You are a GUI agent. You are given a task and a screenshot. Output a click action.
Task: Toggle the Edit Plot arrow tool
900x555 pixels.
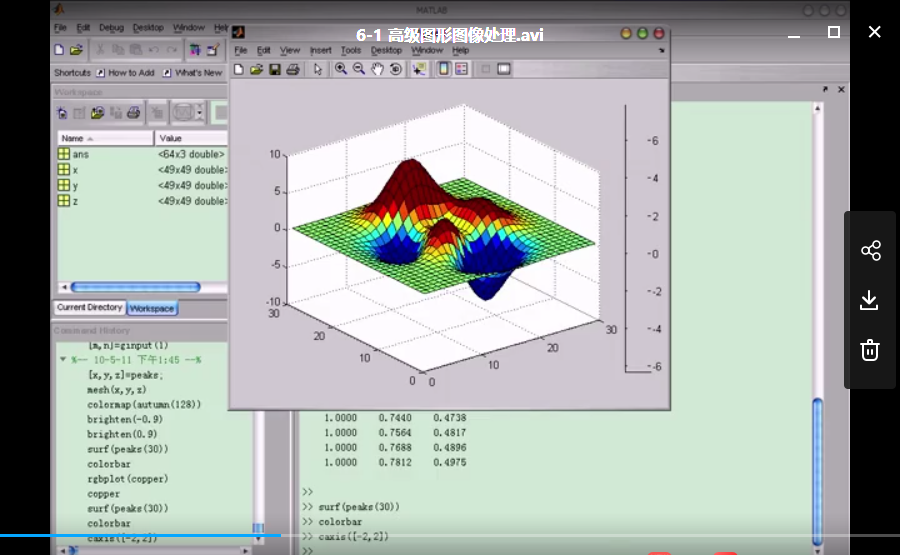317,69
